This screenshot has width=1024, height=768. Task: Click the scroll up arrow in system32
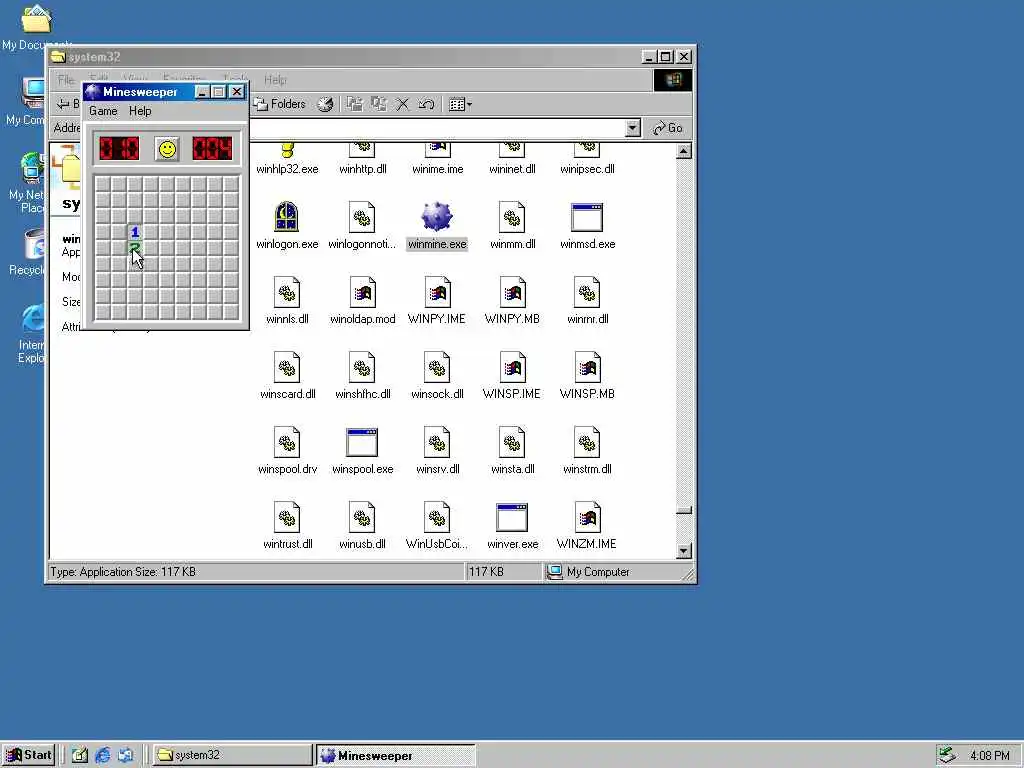tap(683, 152)
